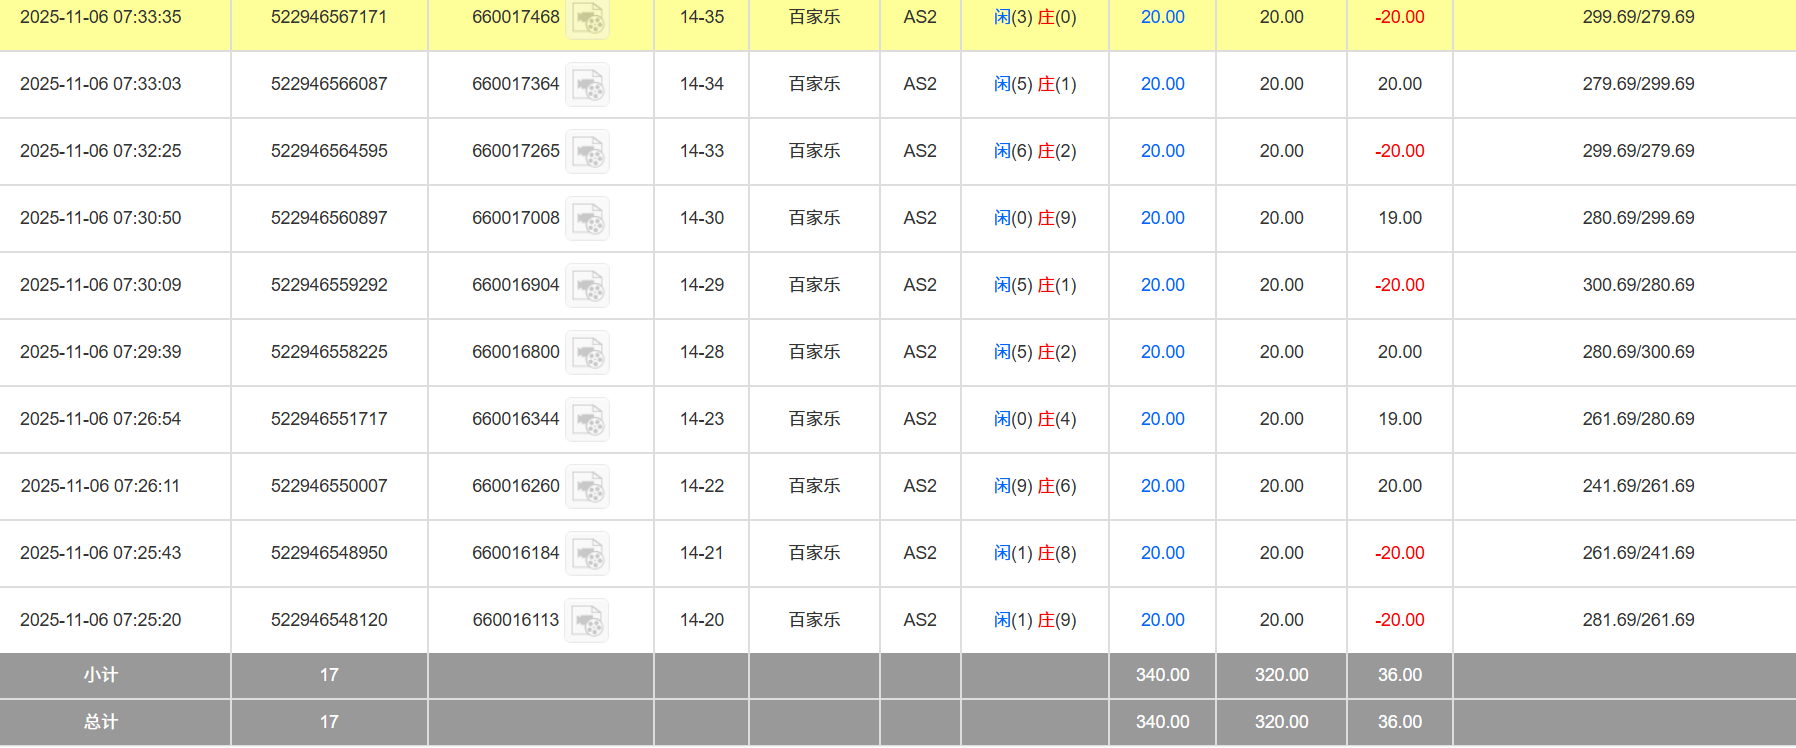The image size is (1796, 748).
Task: Click the 总计 grand total row label
Action: [x=101, y=722]
